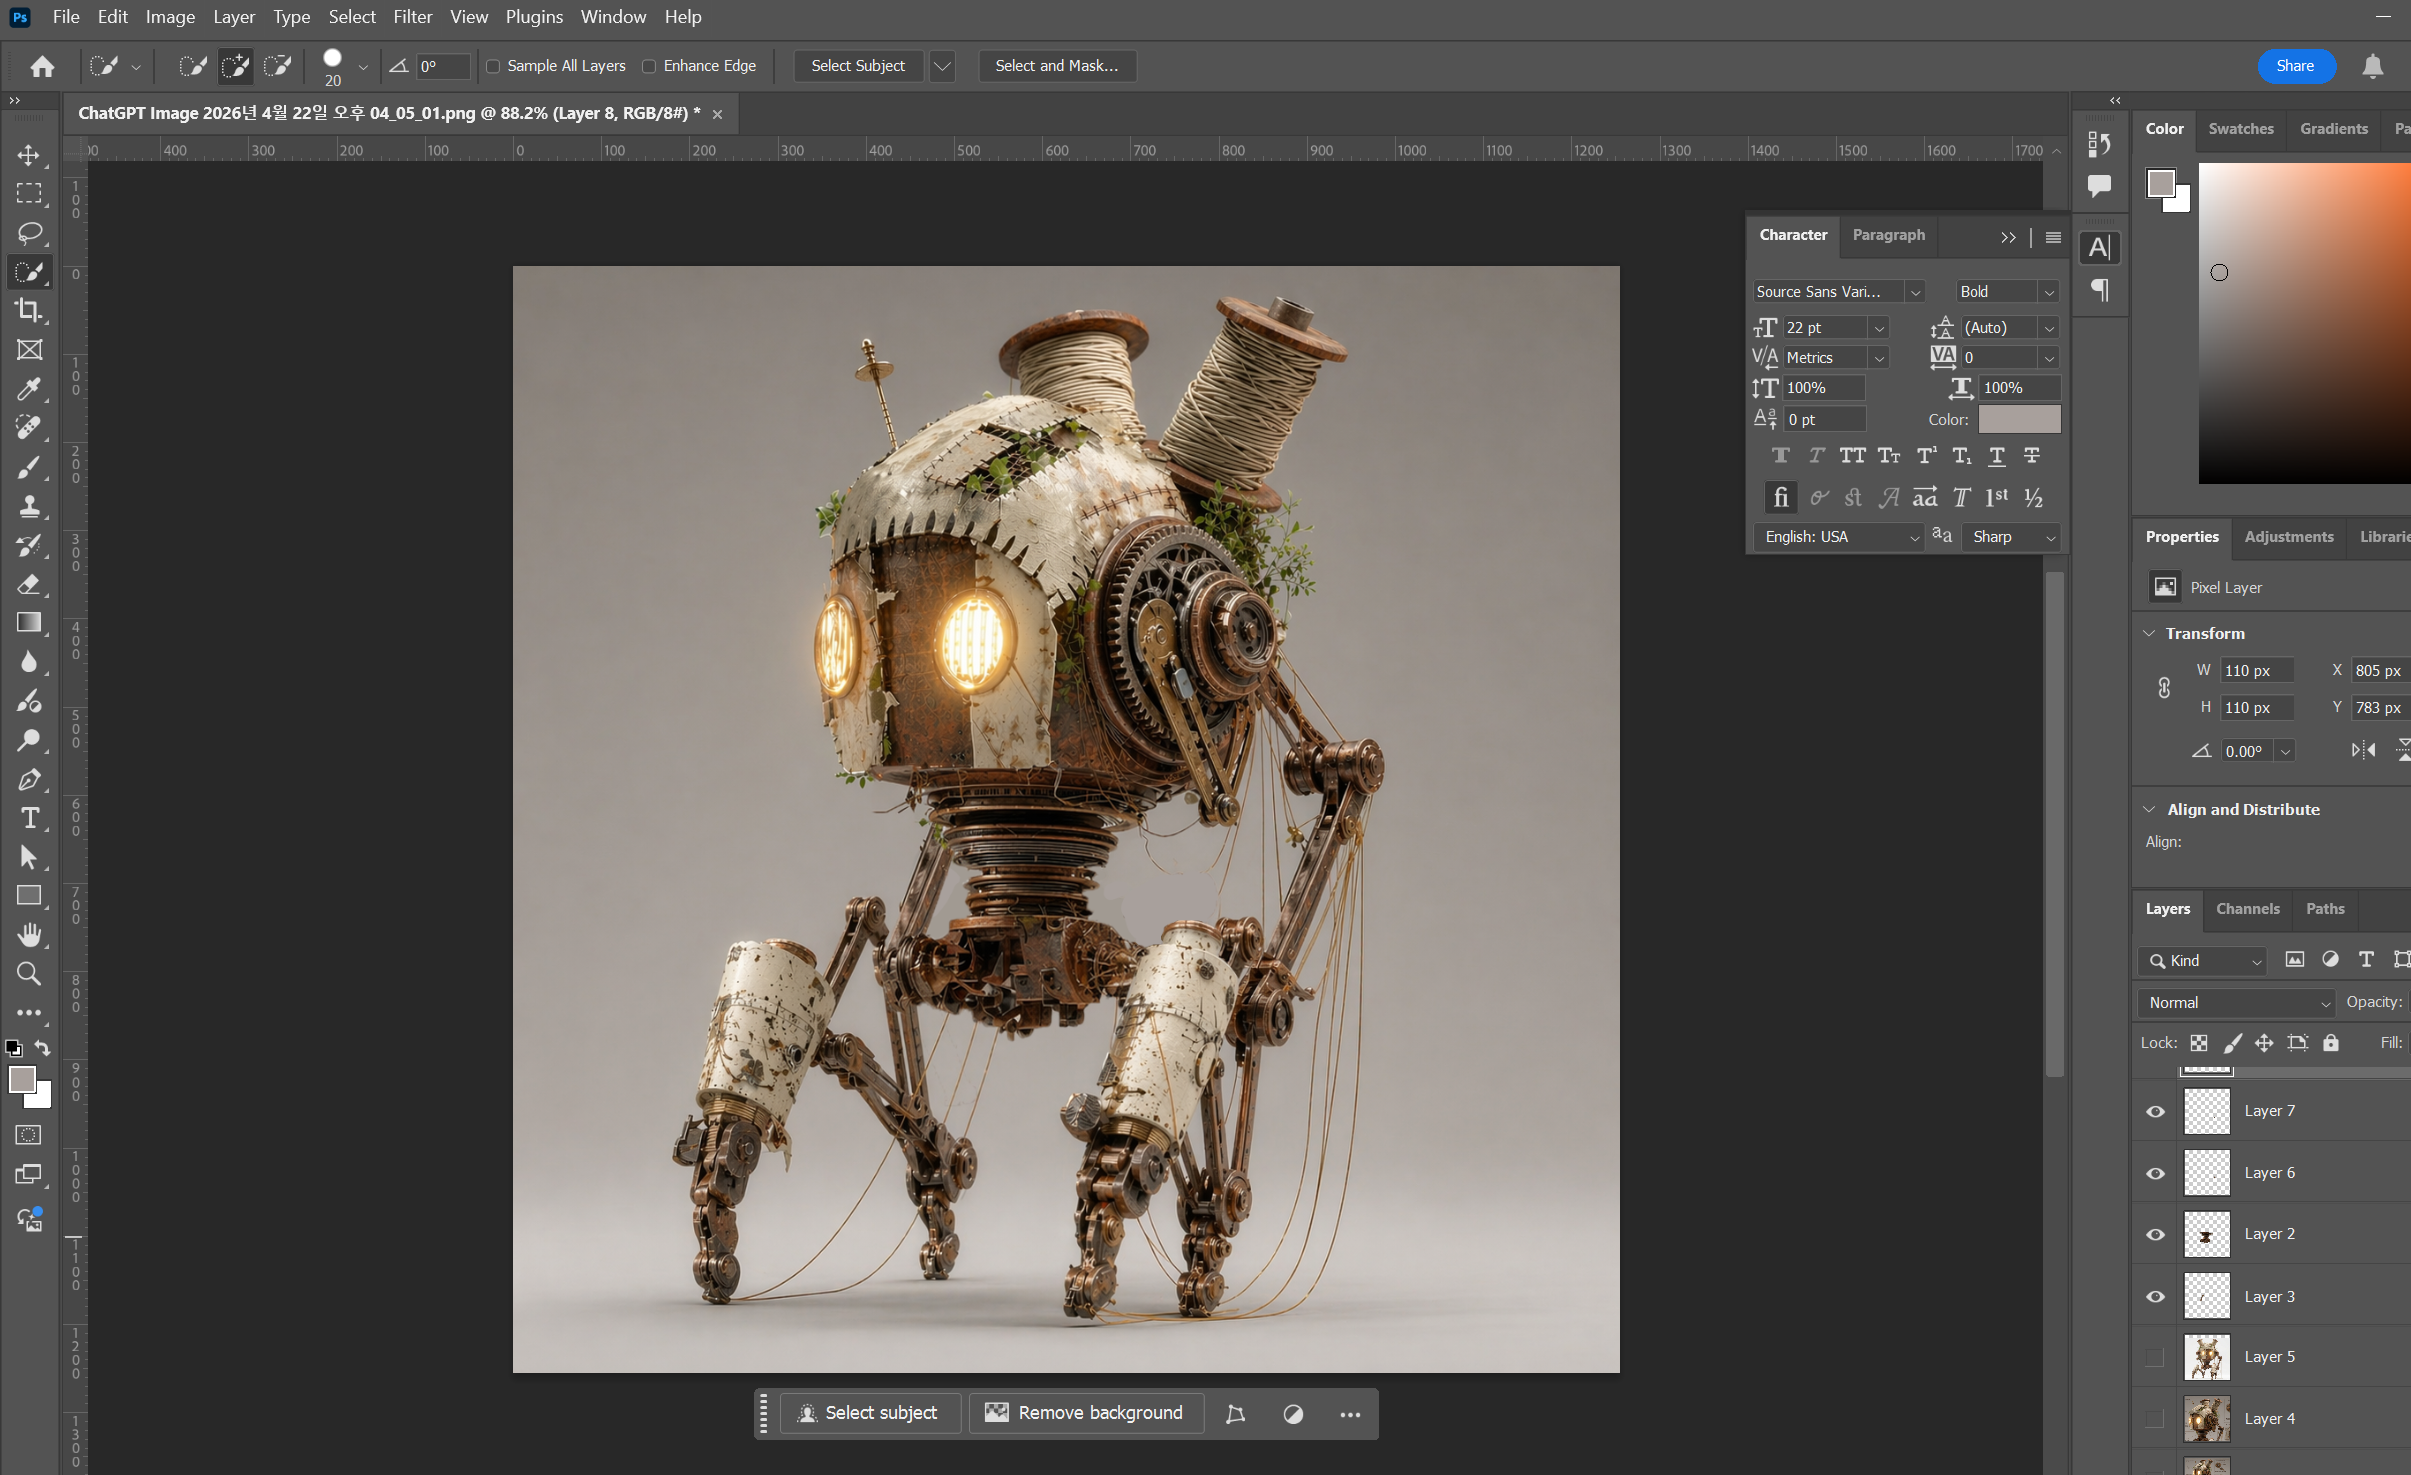The height and width of the screenshot is (1475, 2411).
Task: Collapse the Transform section
Action: tap(2149, 633)
